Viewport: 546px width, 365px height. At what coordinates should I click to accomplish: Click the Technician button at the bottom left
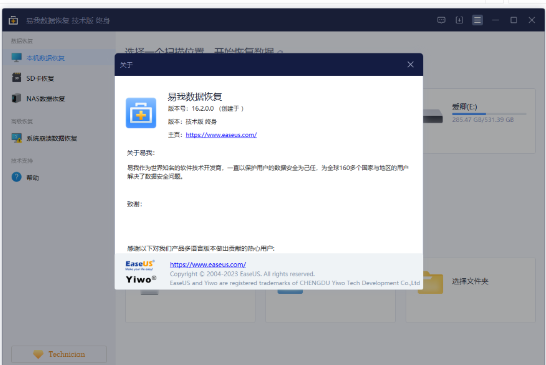coord(59,354)
